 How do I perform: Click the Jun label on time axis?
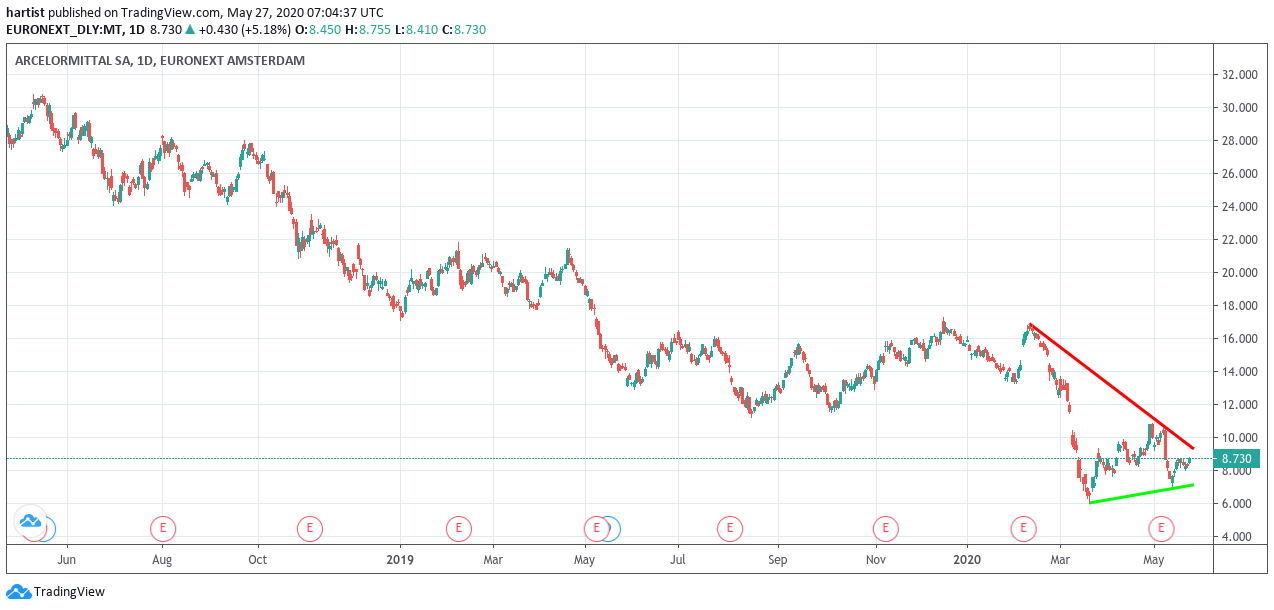pyautogui.click(x=68, y=560)
